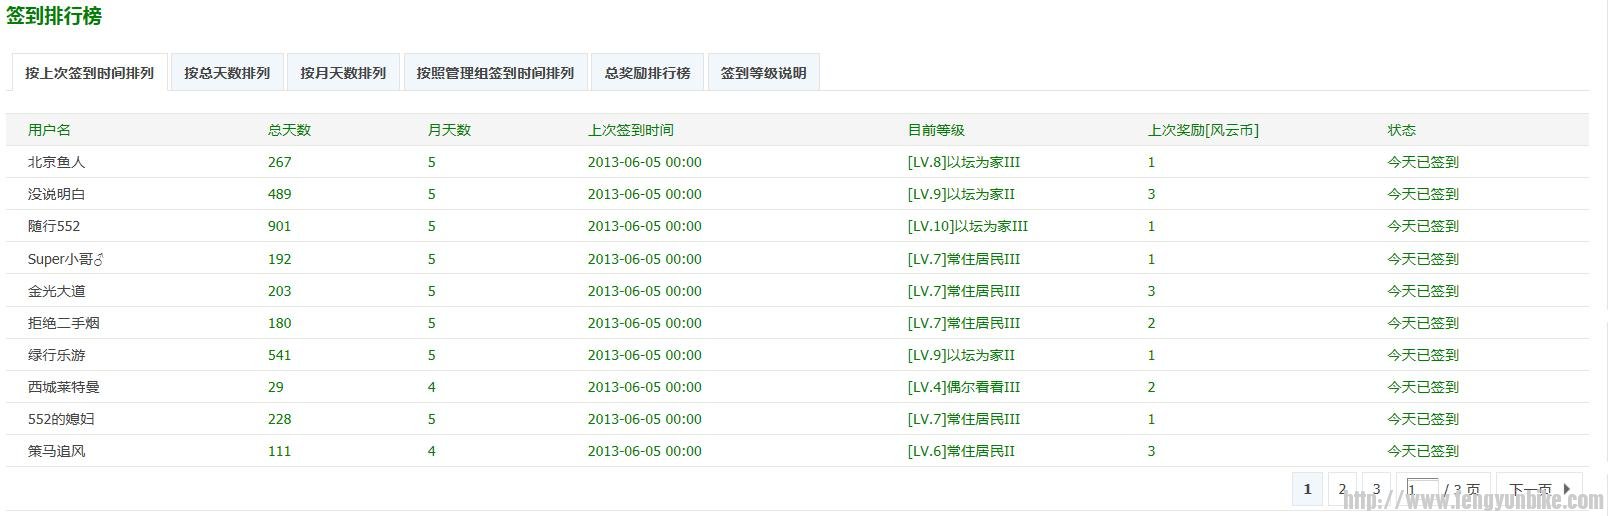This screenshot has width=1608, height=516.
Task: Click the username 绿行乐游
Action: pyautogui.click(x=56, y=355)
